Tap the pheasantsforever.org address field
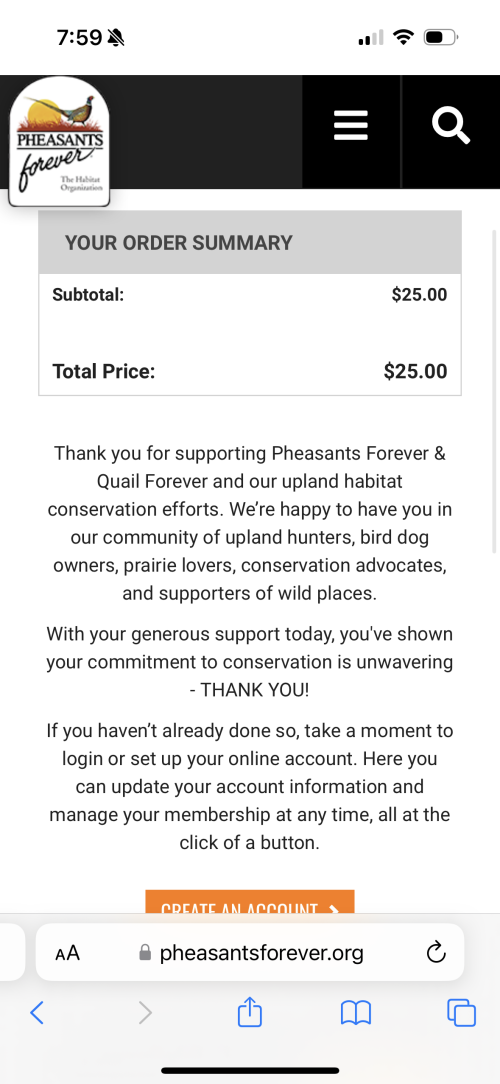Viewport: 500px width, 1084px height. [250, 952]
